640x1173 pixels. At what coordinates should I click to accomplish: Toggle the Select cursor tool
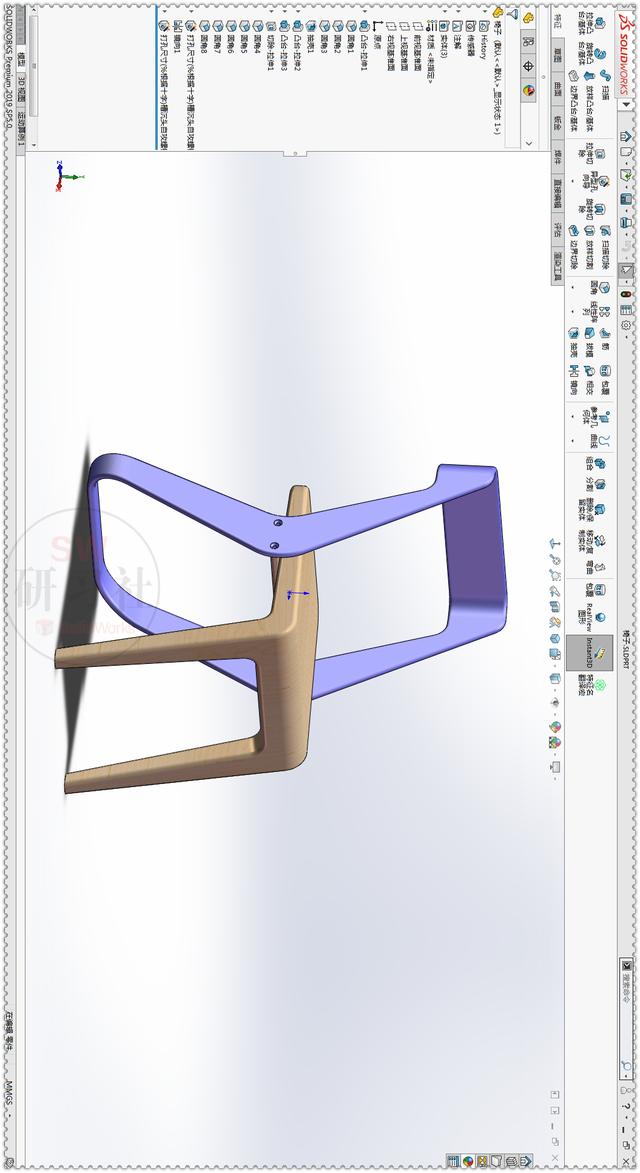pos(626,270)
